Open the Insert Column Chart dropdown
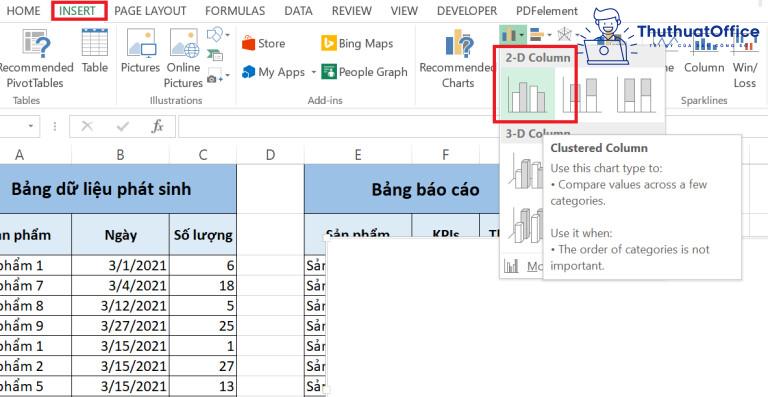 pyautogui.click(x=513, y=35)
